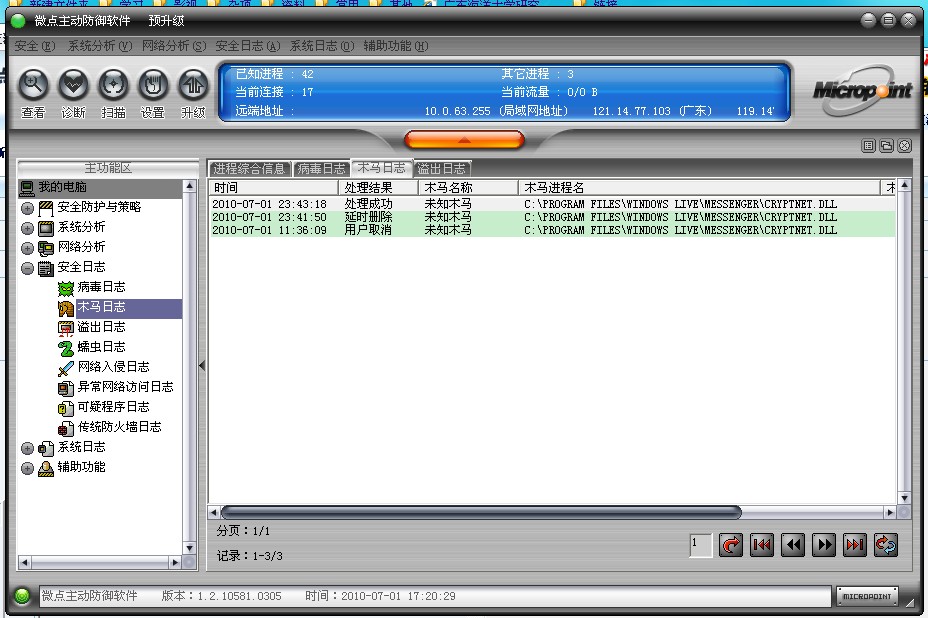The height and width of the screenshot is (618, 928).
Task: Click the MICROPOINT status bar button
Action: (x=867, y=596)
